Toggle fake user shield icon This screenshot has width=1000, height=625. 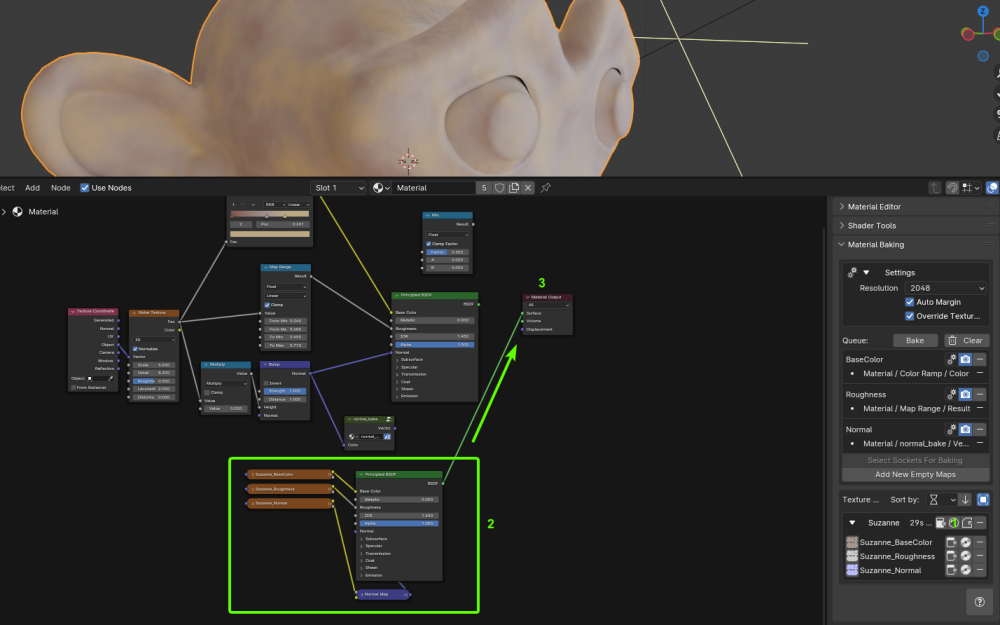click(499, 188)
